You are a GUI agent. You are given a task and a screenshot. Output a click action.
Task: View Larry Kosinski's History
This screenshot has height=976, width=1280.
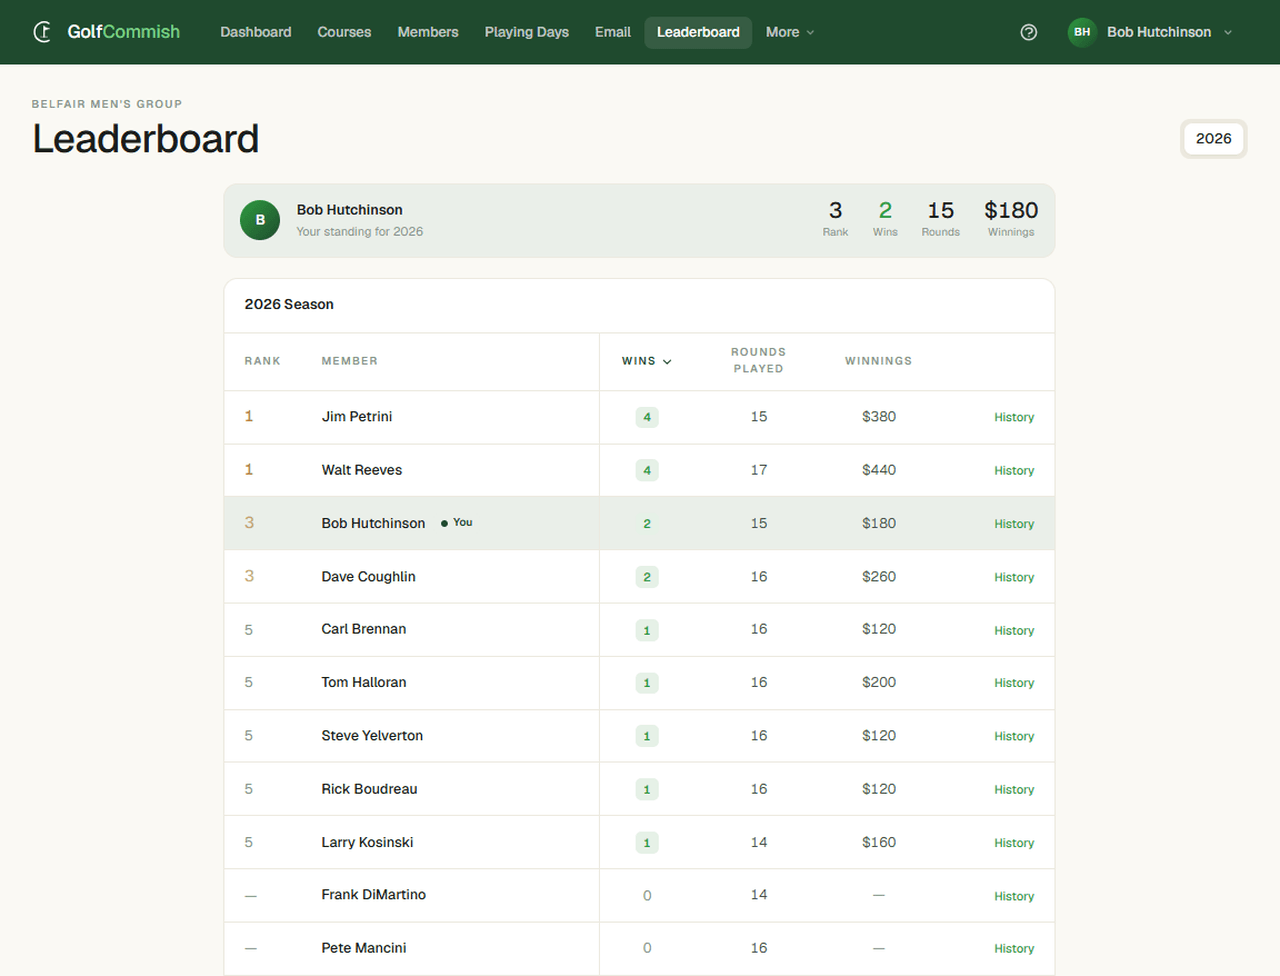click(x=1014, y=843)
